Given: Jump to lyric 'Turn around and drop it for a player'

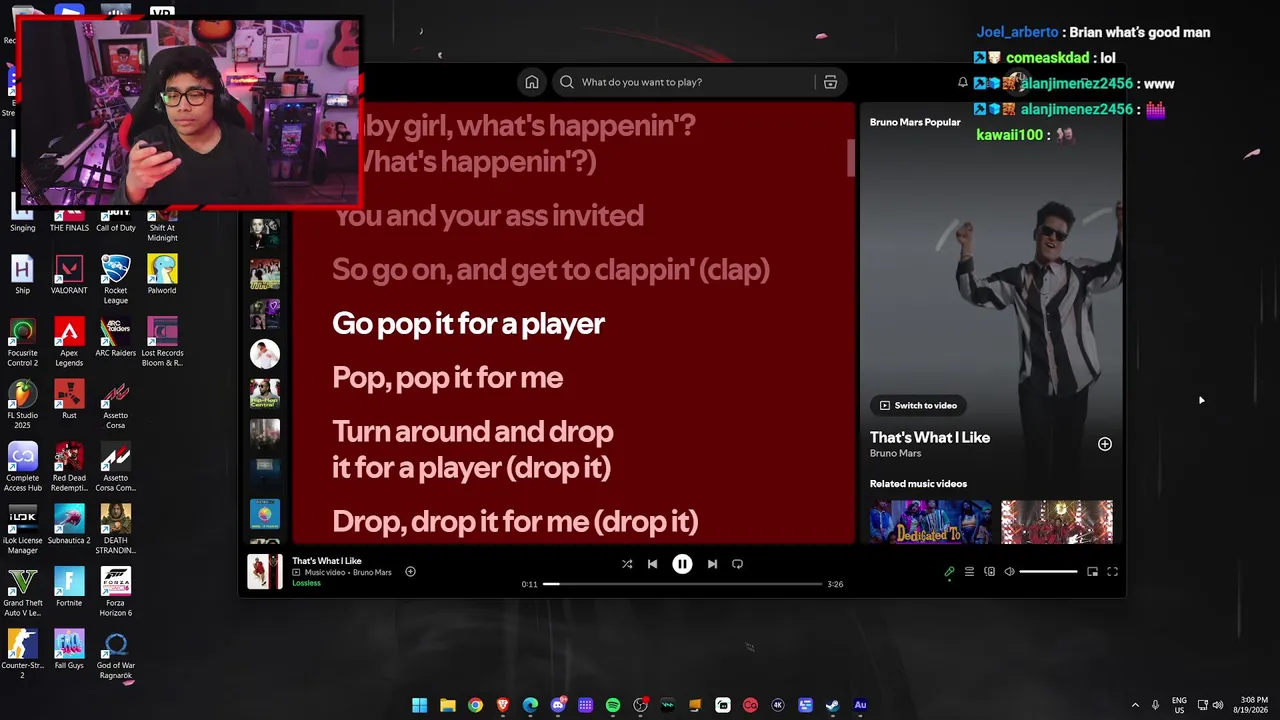Looking at the screenshot, I should (x=472, y=449).
